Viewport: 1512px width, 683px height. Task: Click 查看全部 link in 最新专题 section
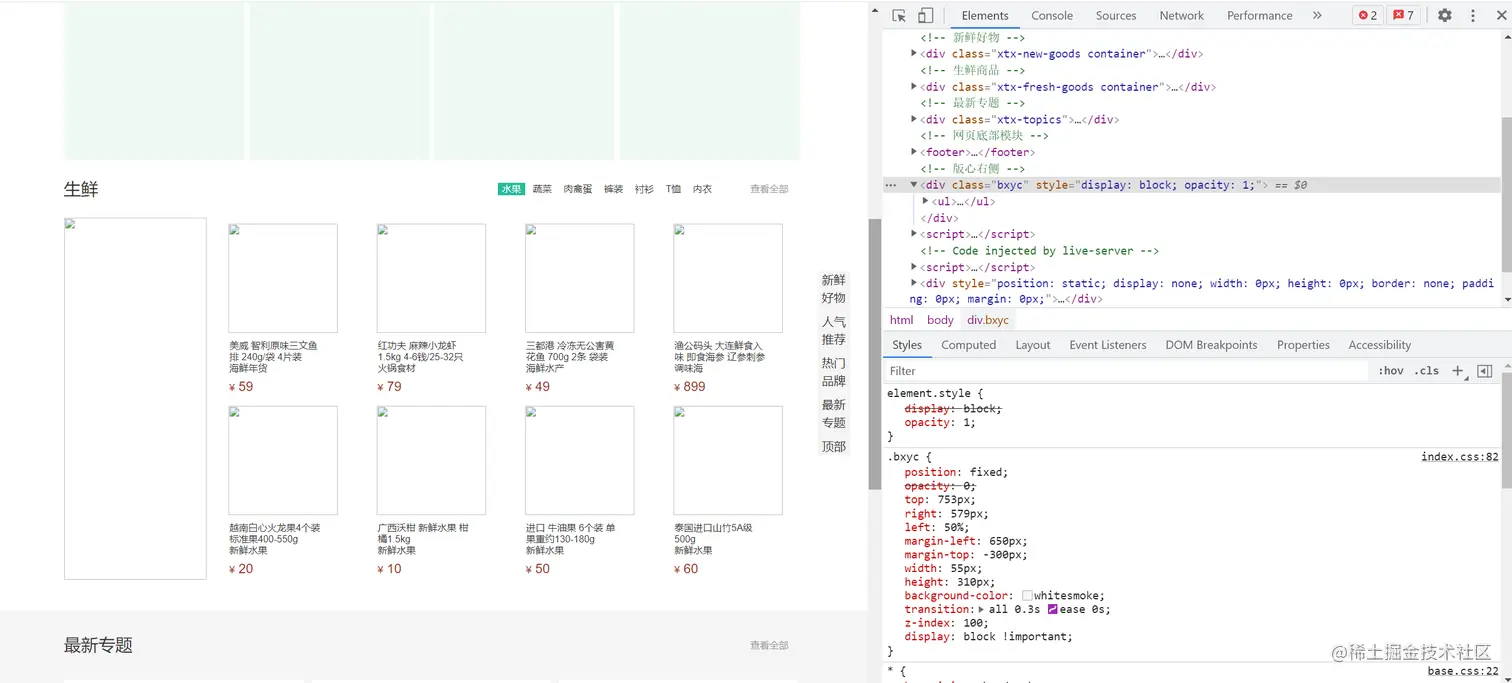[x=769, y=645]
